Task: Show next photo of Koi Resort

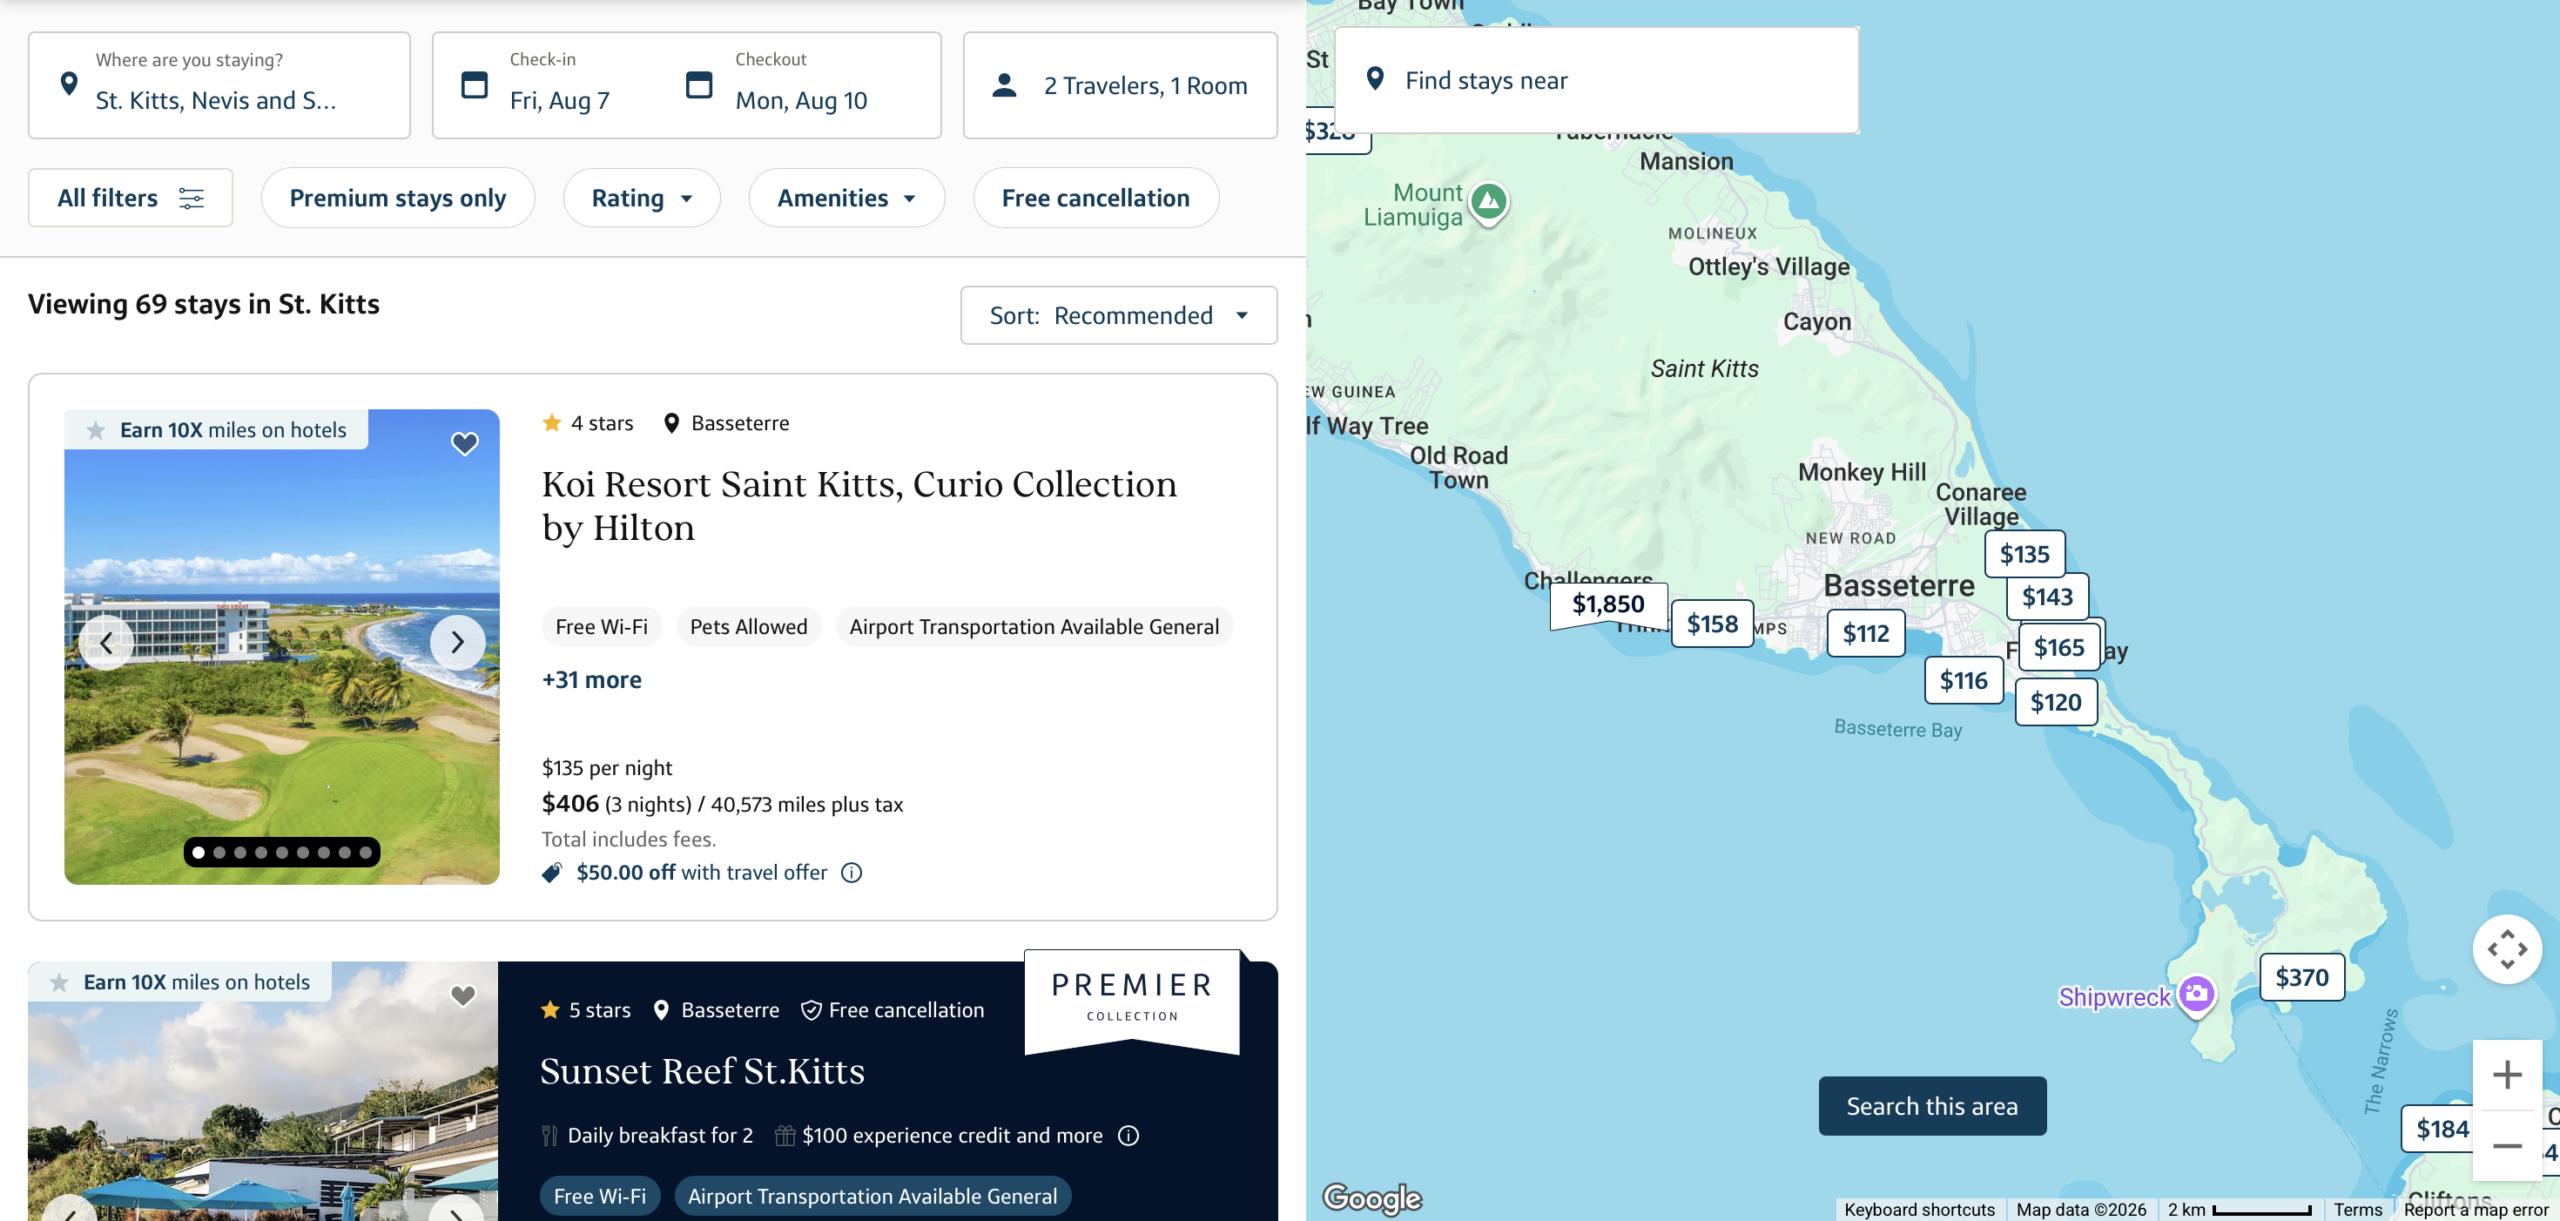Action: point(457,642)
